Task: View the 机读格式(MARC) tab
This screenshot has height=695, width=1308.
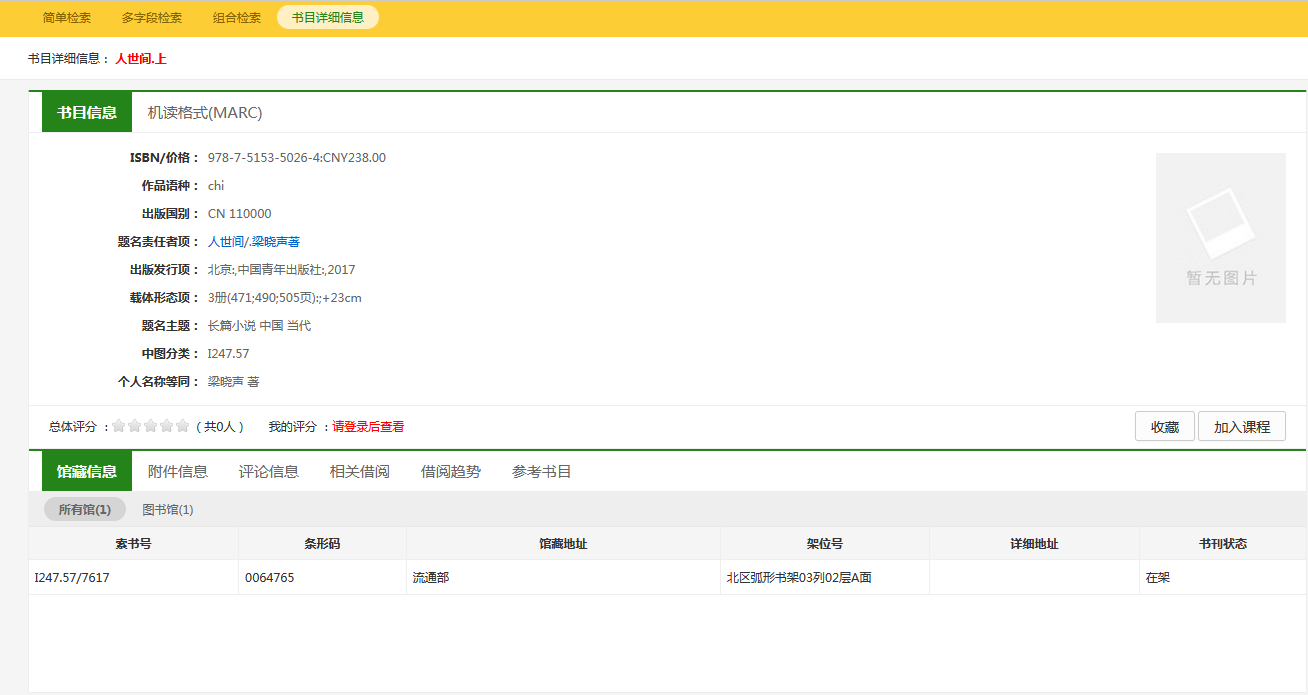Action: coord(205,112)
